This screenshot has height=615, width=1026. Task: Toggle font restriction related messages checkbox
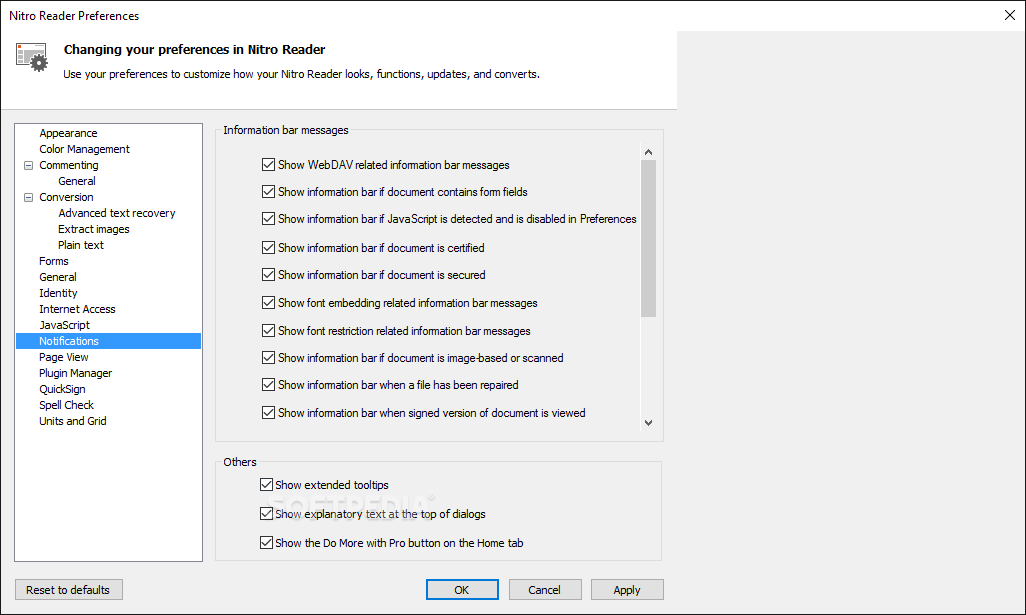268,331
